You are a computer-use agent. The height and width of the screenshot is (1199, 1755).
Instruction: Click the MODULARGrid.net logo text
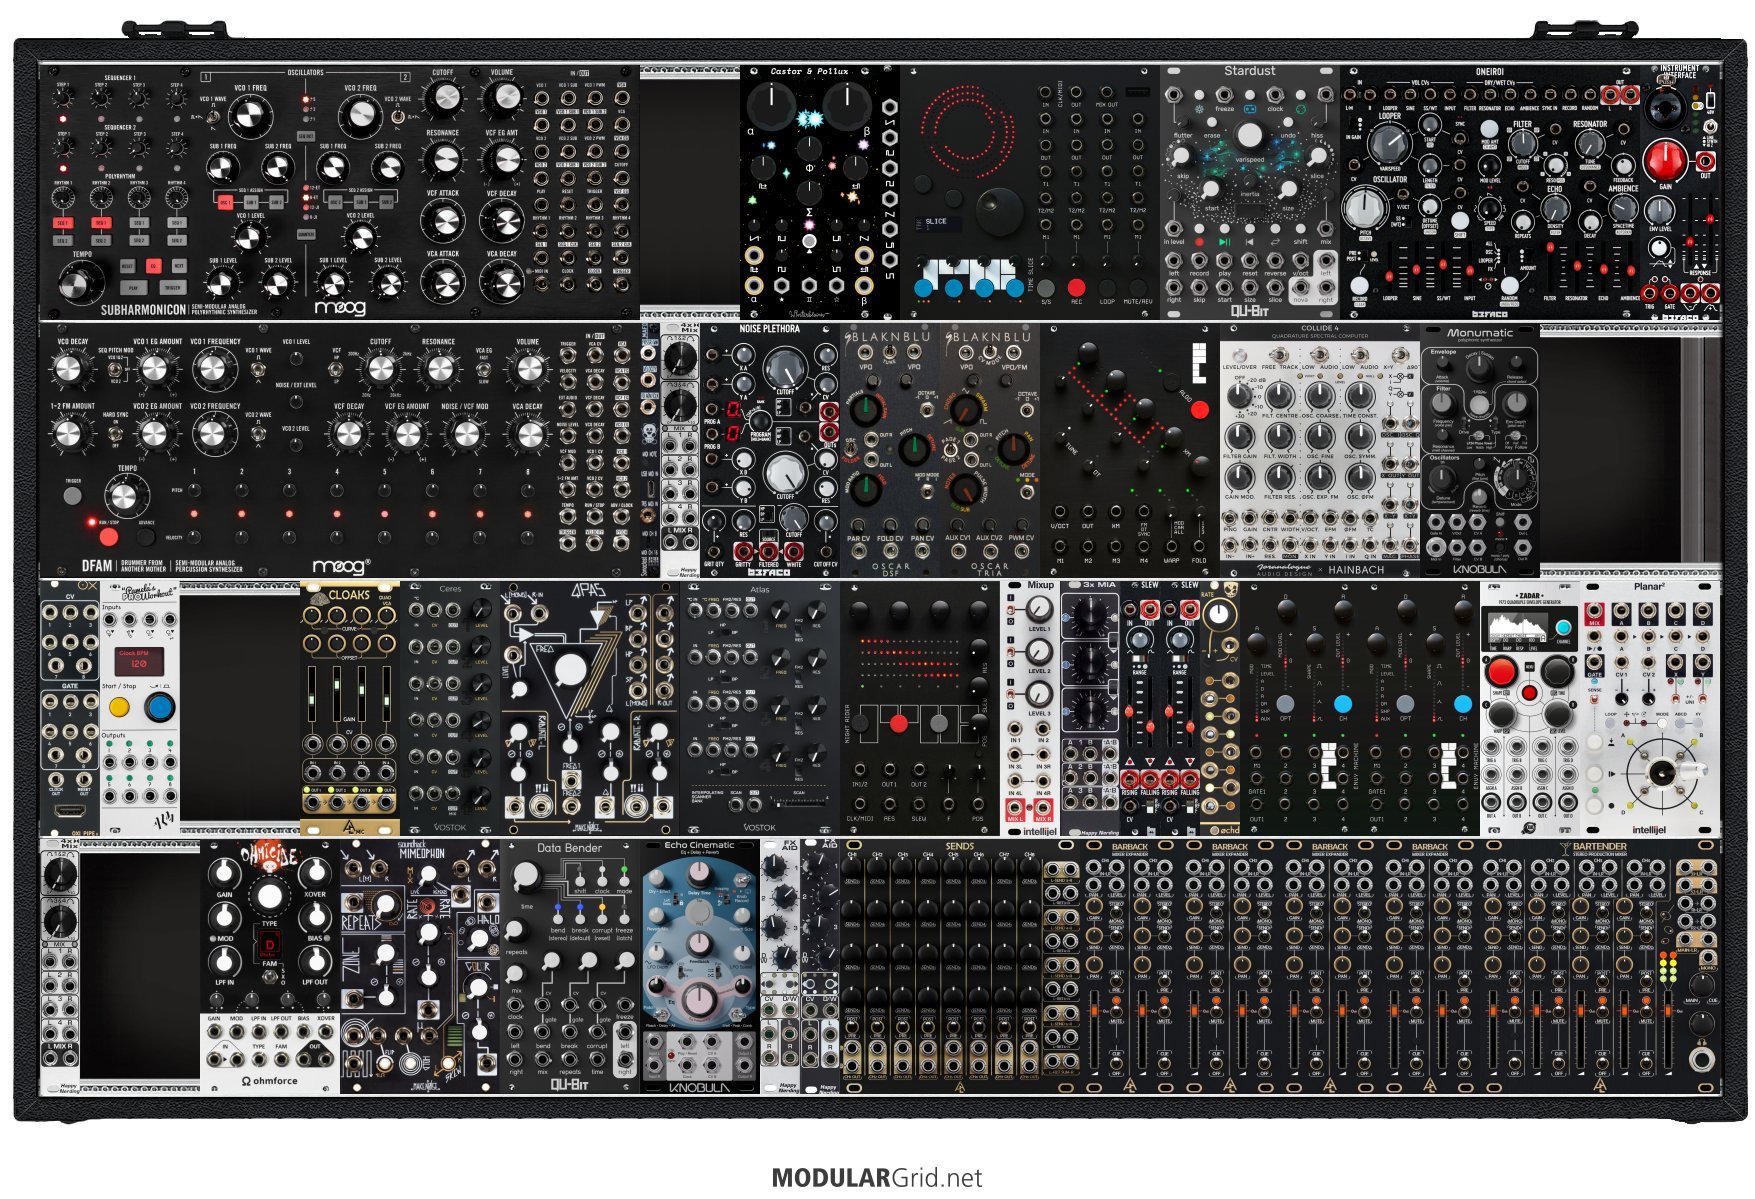pyautogui.click(x=876, y=1178)
